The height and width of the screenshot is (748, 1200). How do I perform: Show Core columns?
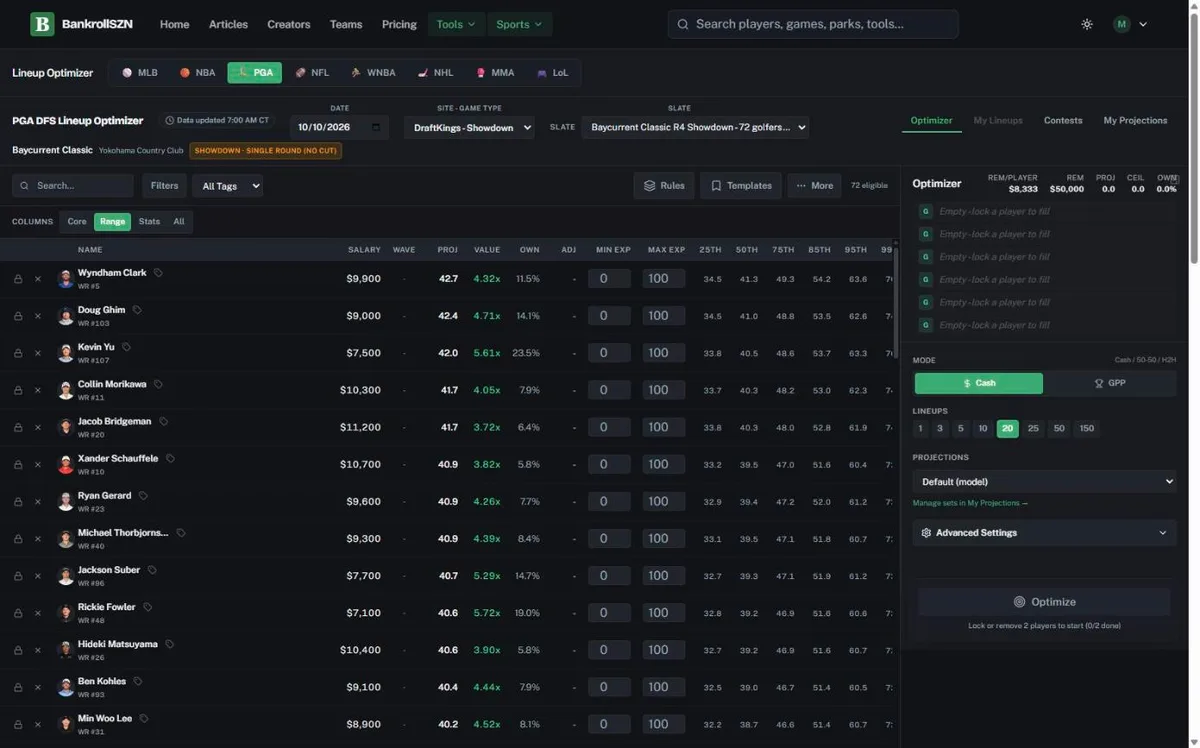click(77, 221)
